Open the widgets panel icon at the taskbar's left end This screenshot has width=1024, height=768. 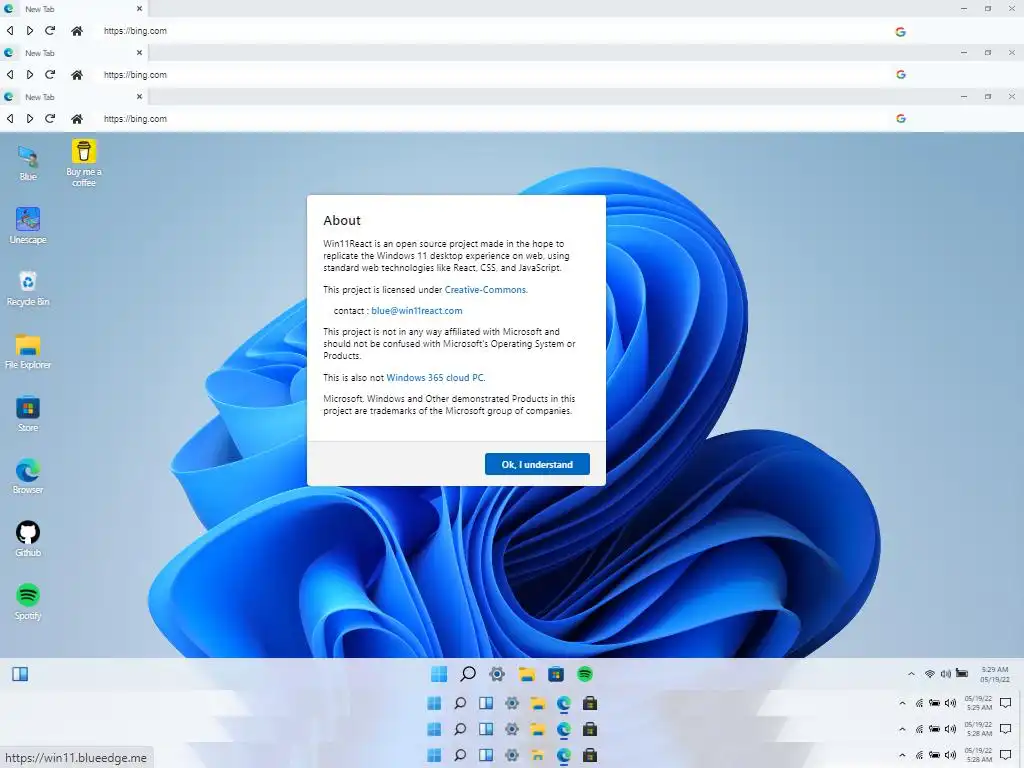20,674
